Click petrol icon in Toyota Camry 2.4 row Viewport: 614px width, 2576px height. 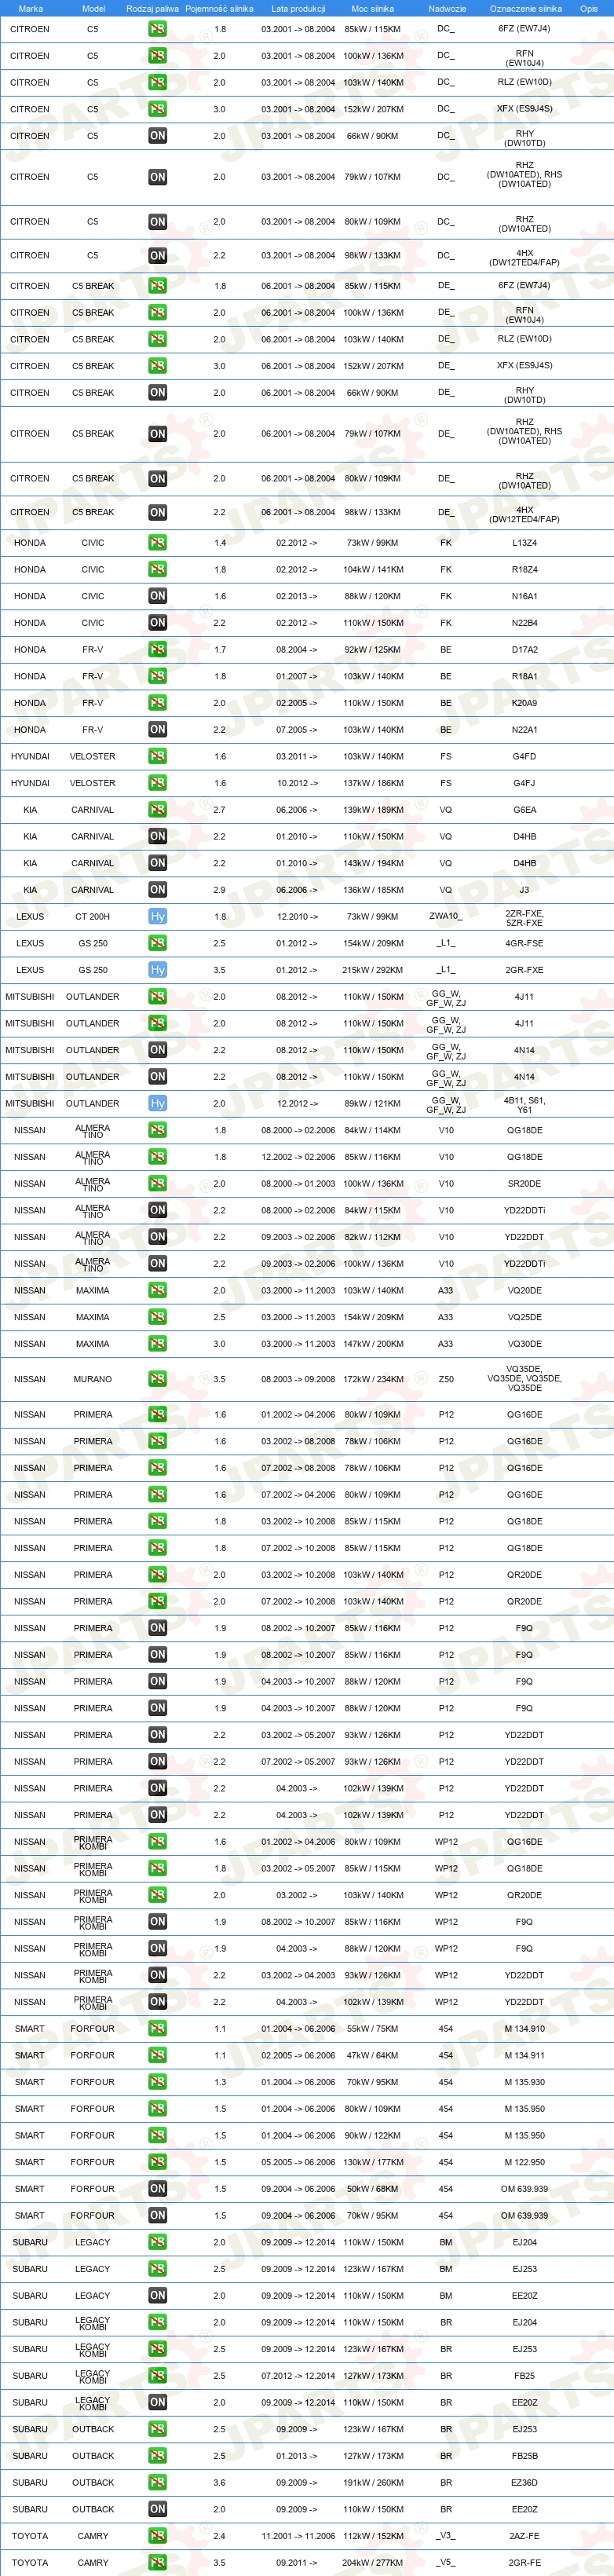click(x=157, y=2536)
